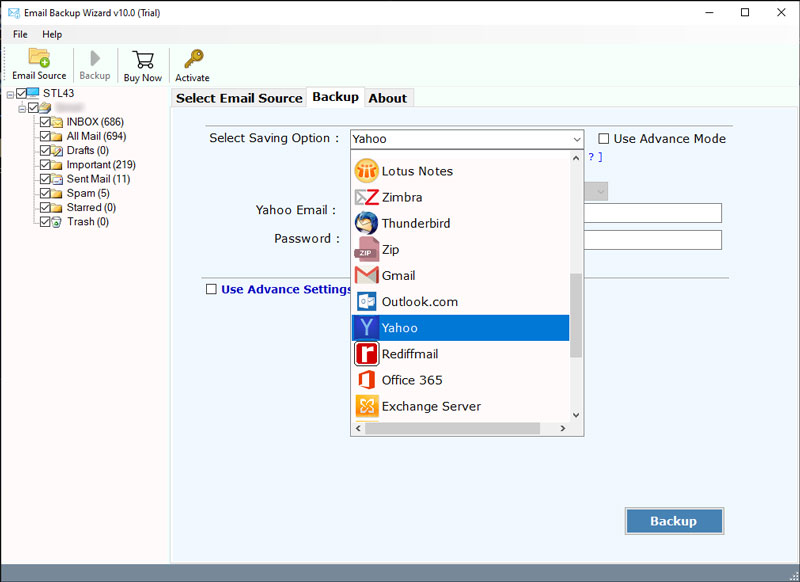This screenshot has width=800, height=582.
Task: Click the Trash bin icon
Action: [57, 222]
